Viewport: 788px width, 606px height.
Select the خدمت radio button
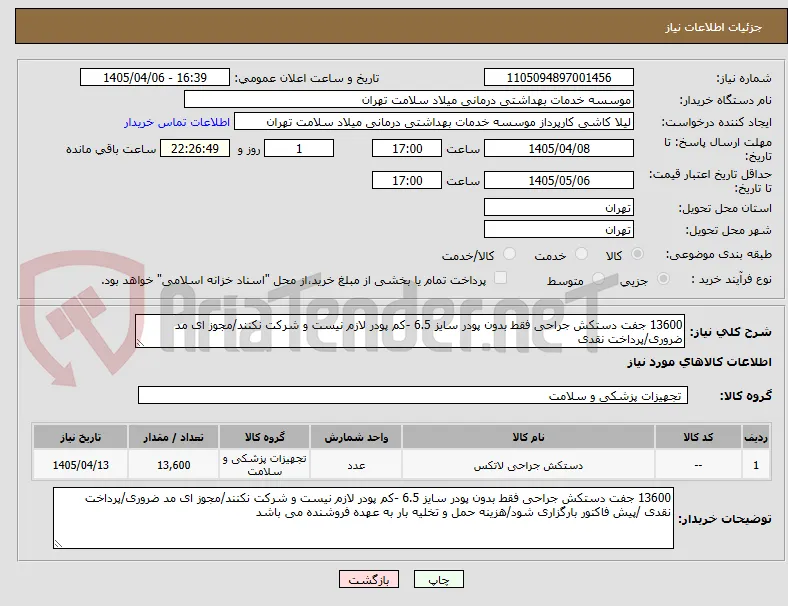click(x=581, y=254)
